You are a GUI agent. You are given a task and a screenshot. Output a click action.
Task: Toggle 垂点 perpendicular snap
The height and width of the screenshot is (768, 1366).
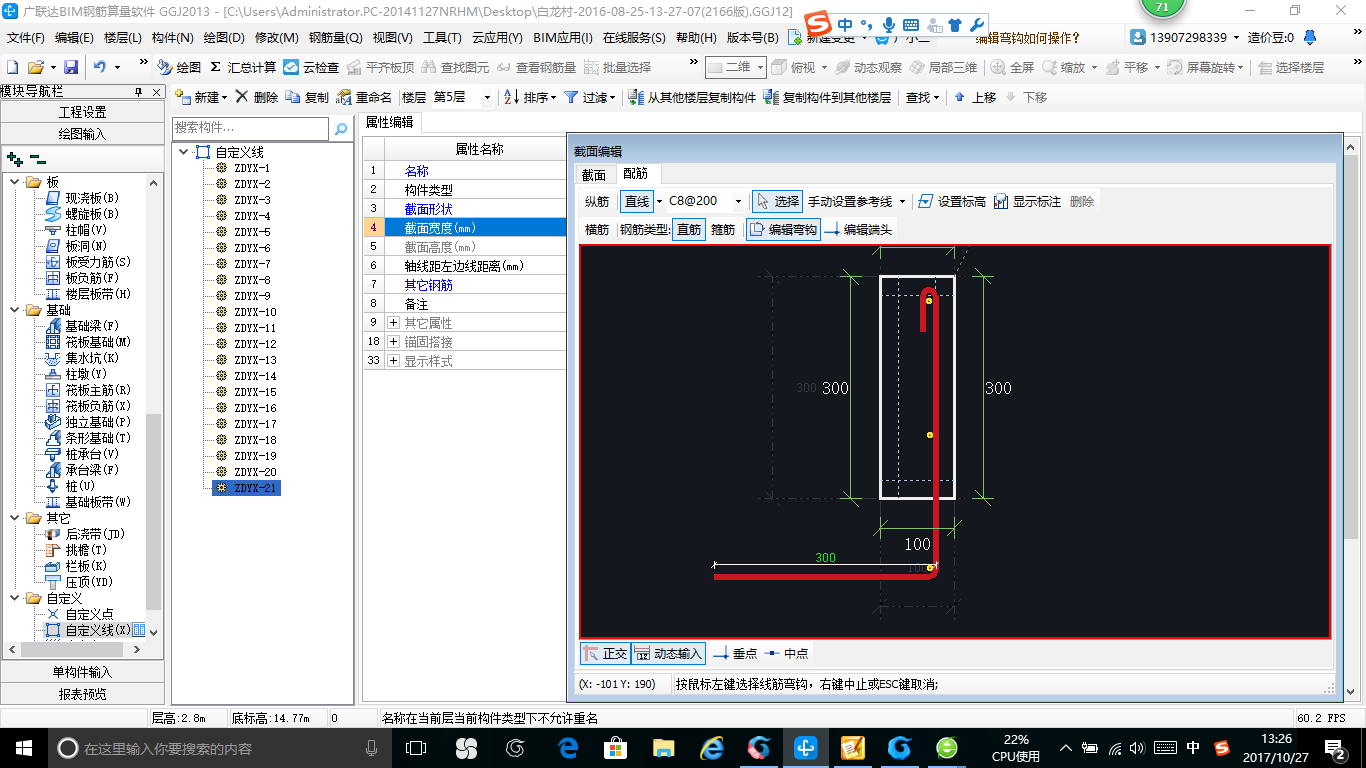tap(735, 653)
